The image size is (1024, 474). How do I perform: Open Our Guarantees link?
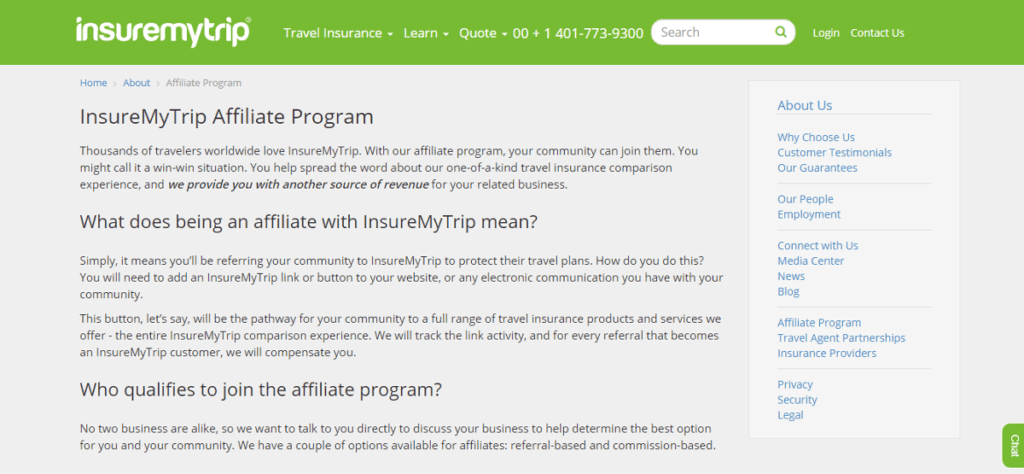point(817,168)
